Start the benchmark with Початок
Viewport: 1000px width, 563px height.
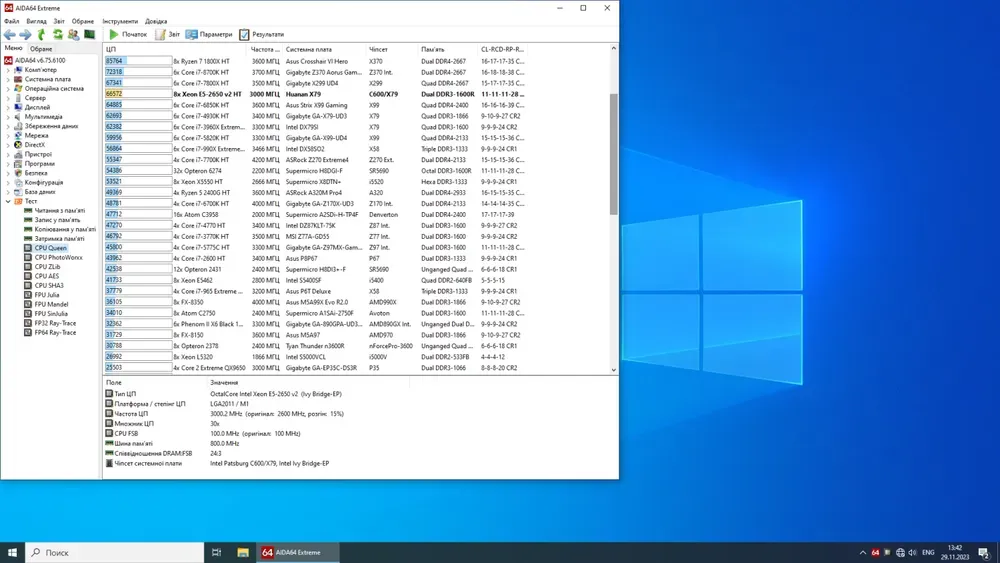pyautogui.click(x=127, y=34)
